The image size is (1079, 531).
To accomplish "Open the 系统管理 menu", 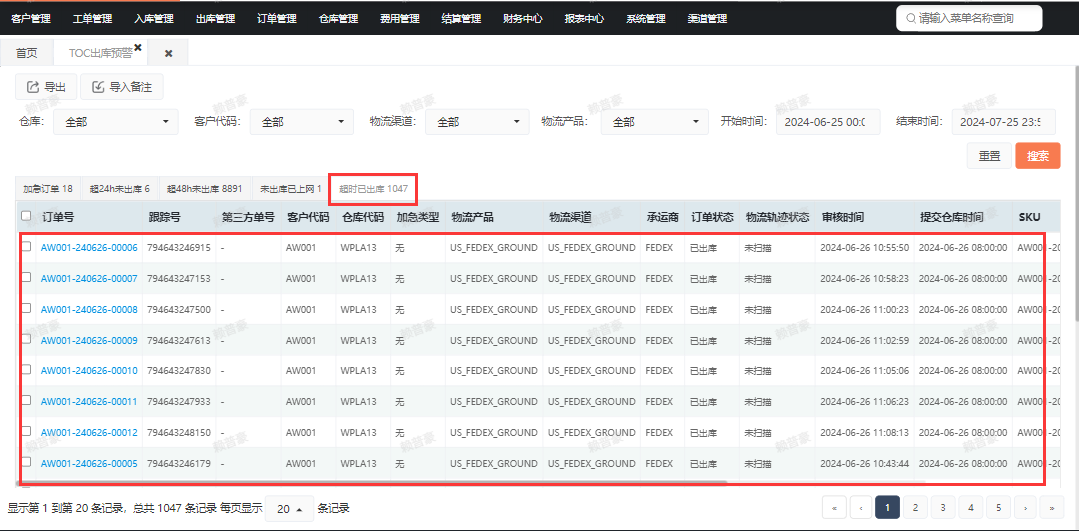I will (645, 19).
